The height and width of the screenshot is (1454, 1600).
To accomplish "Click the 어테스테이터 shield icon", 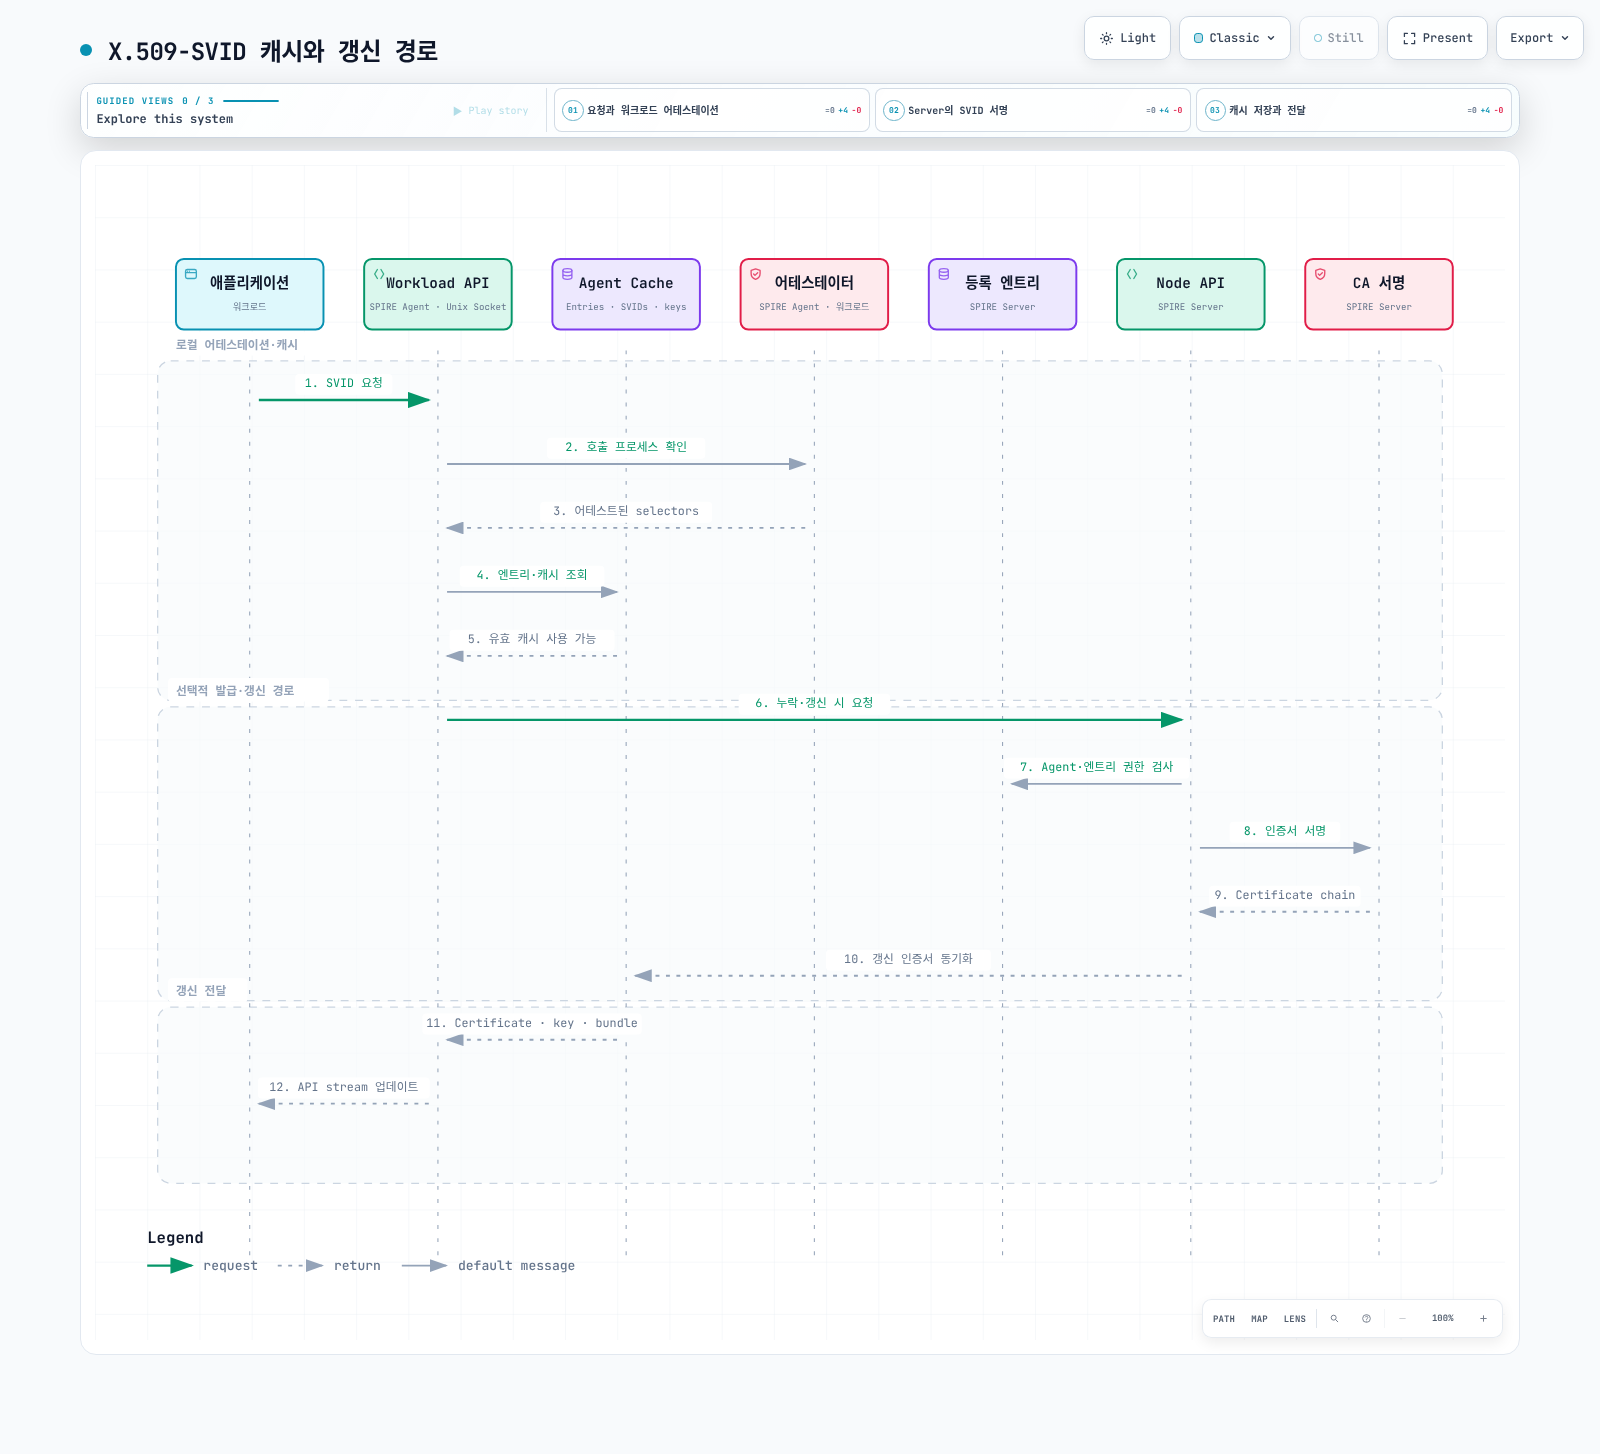I will coord(756,274).
